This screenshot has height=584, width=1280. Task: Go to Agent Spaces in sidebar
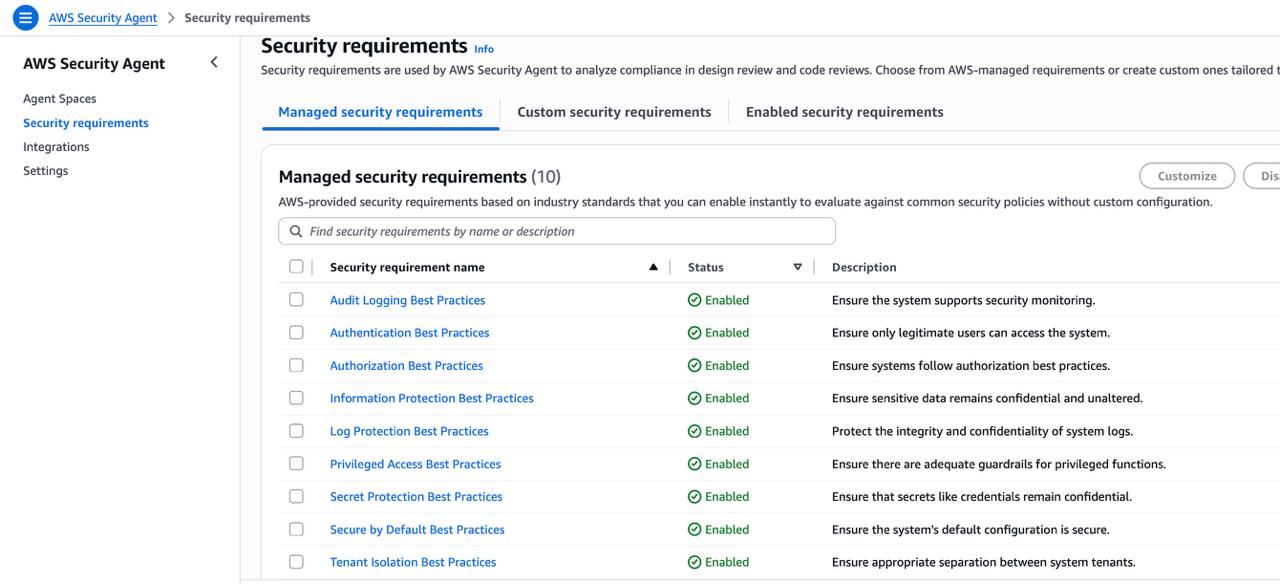60,99
